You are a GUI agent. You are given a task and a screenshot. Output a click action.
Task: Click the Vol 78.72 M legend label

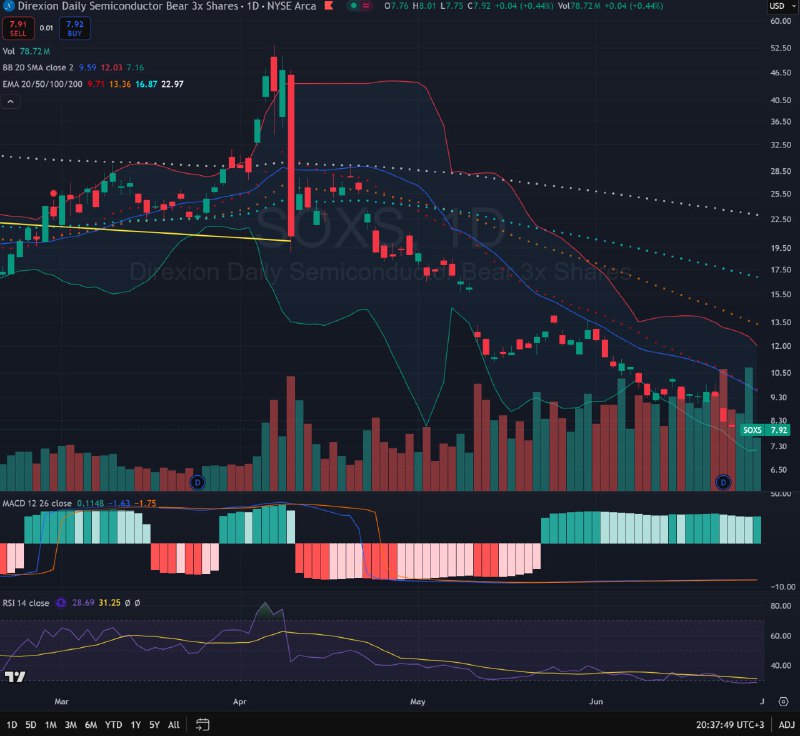27,52
